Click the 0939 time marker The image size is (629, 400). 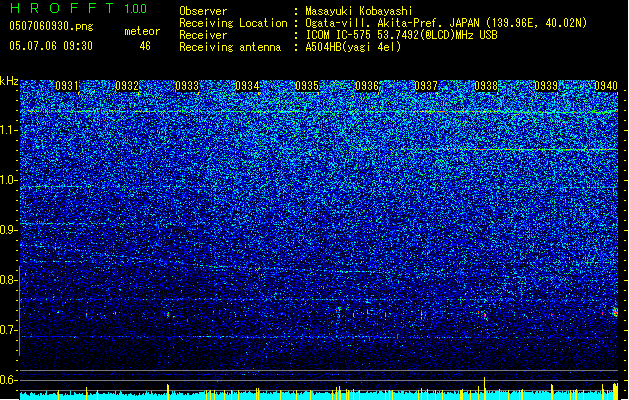[546, 86]
